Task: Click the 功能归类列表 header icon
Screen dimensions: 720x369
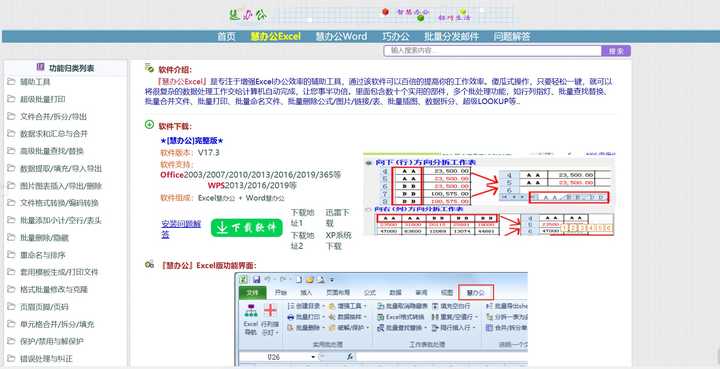Action: coord(41,67)
